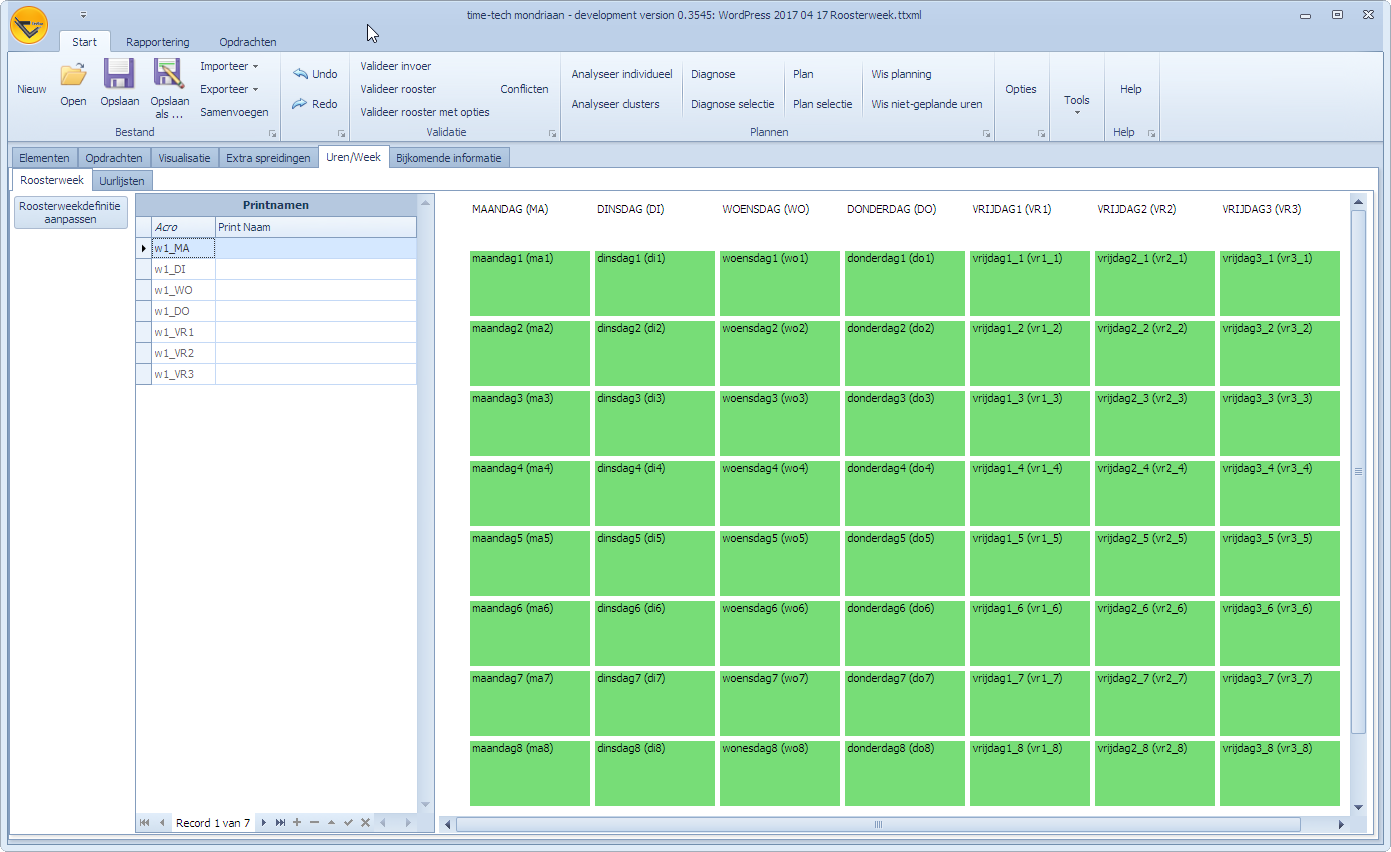This screenshot has width=1391, height=852.
Task: Select the w1_VR2 row
Action: pyautogui.click(x=276, y=353)
